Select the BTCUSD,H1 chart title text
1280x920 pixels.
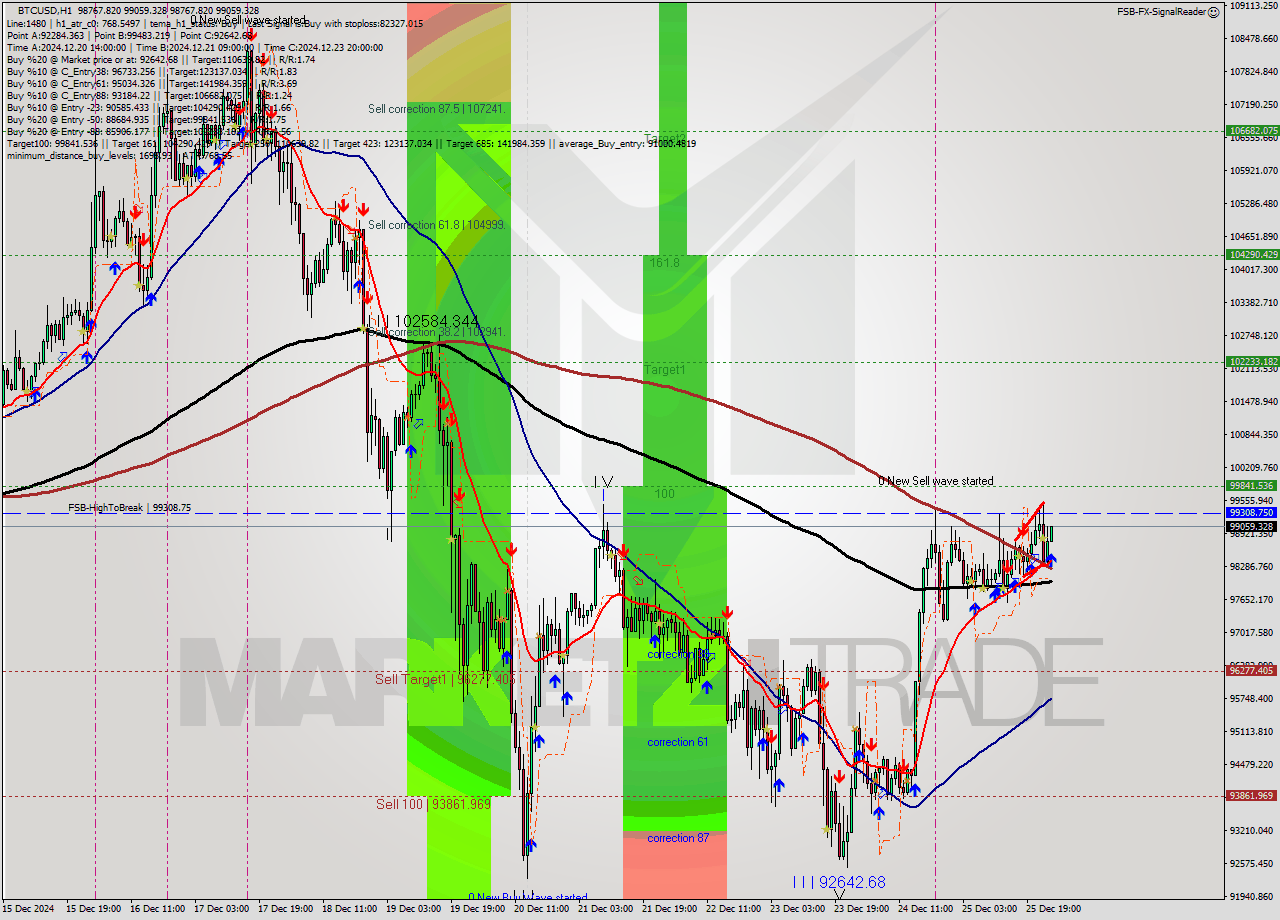click(x=45, y=10)
